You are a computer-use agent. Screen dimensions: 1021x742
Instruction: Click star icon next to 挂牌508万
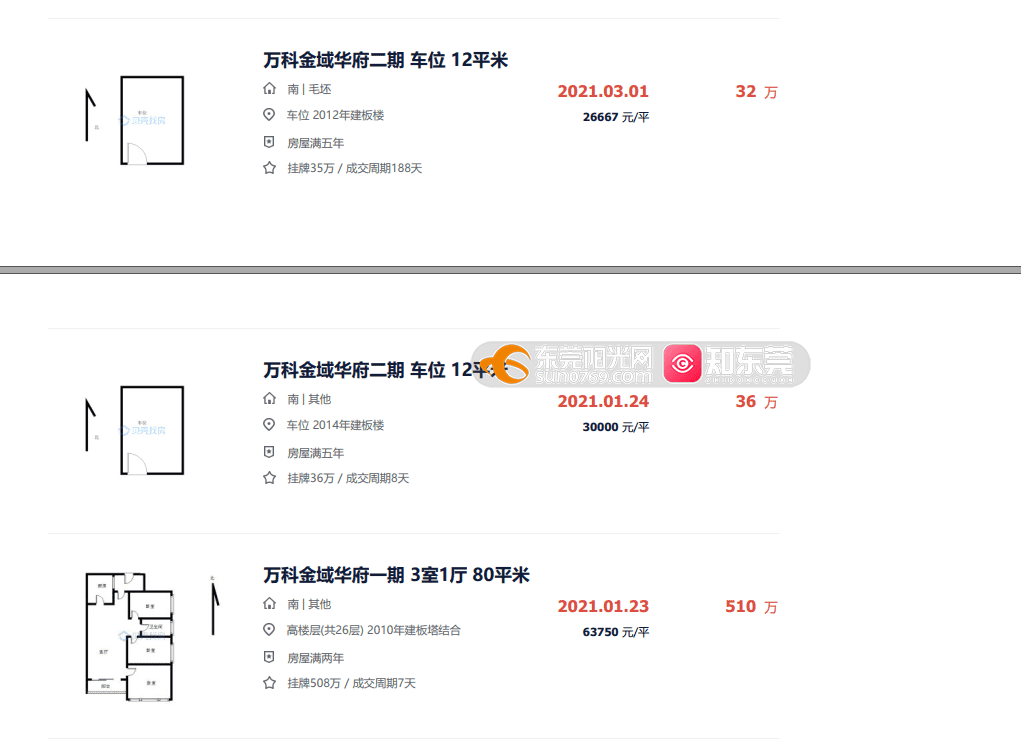pyautogui.click(x=269, y=683)
